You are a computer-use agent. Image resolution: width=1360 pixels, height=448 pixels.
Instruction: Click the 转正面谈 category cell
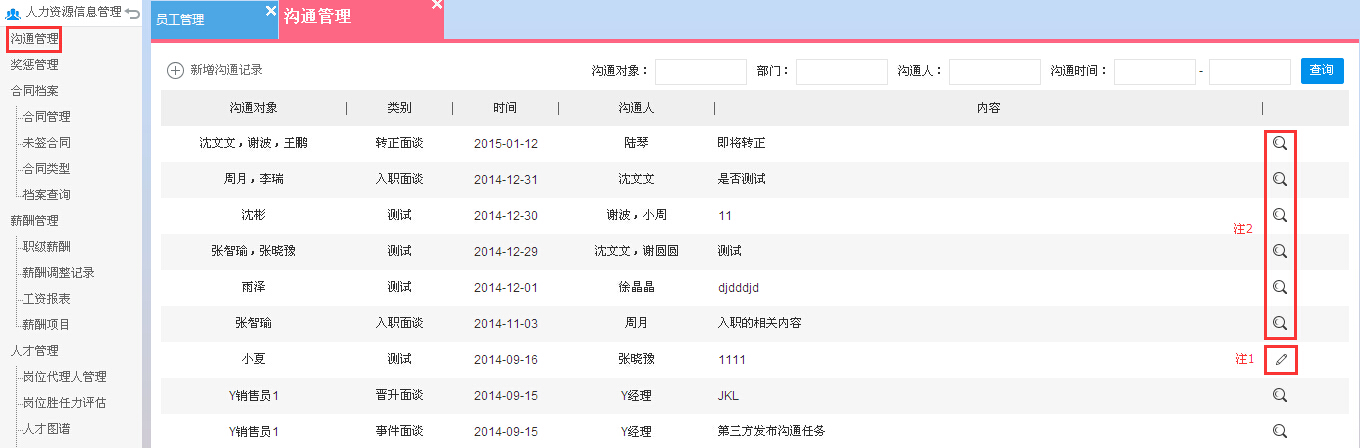tap(399, 143)
